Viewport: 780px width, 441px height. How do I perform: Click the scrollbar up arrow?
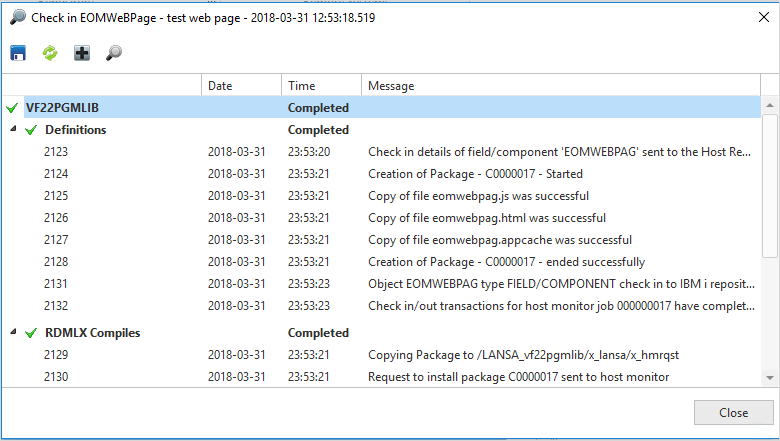(x=770, y=105)
